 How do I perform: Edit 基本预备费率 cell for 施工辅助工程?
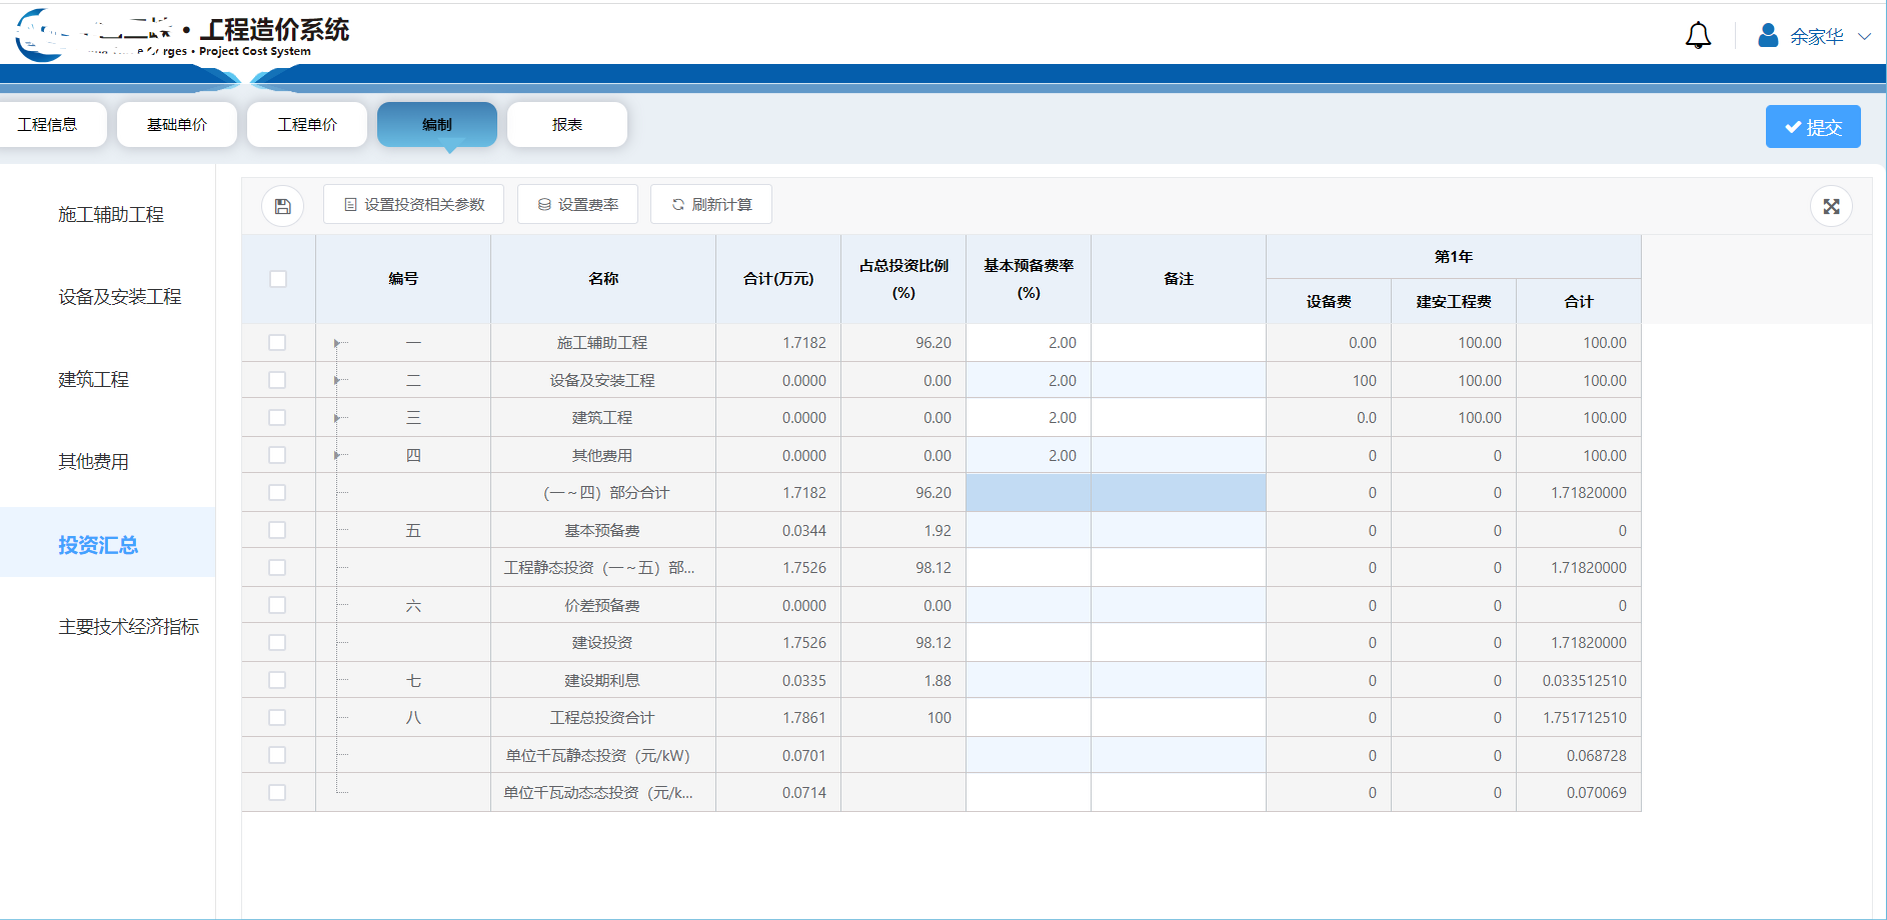(1029, 343)
